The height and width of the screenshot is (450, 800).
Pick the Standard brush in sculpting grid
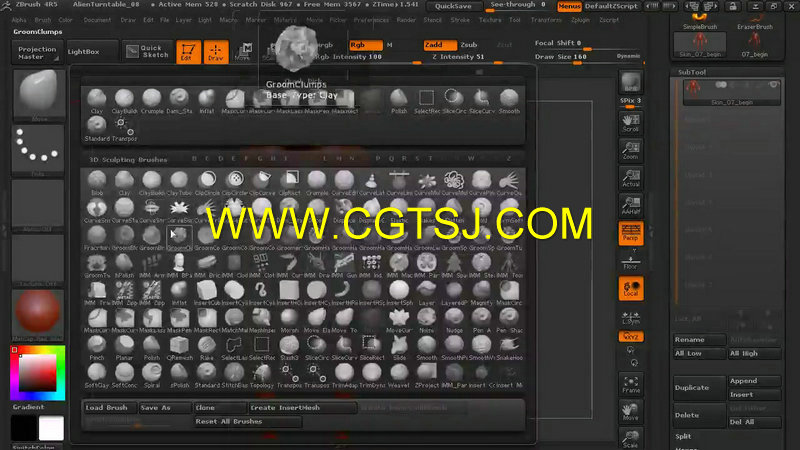(207, 375)
